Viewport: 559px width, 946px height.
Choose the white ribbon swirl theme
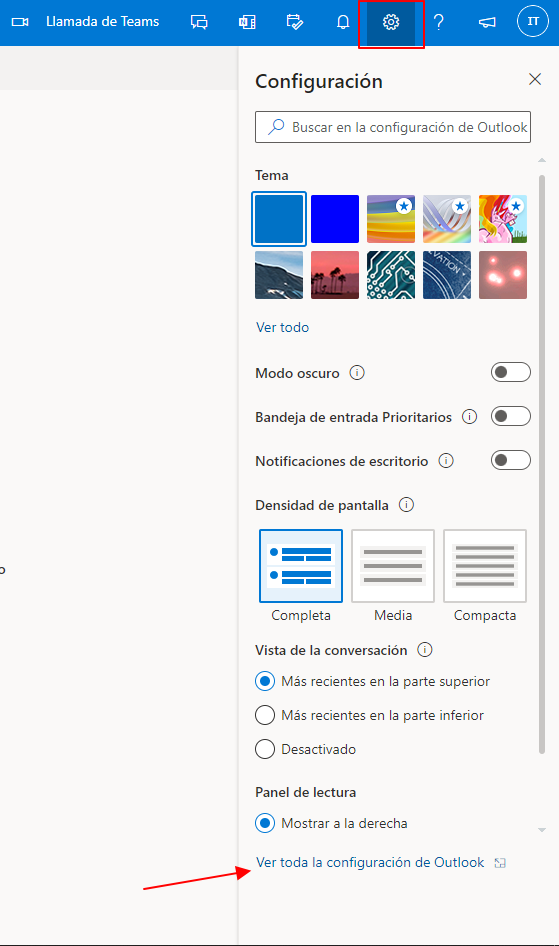point(447,219)
